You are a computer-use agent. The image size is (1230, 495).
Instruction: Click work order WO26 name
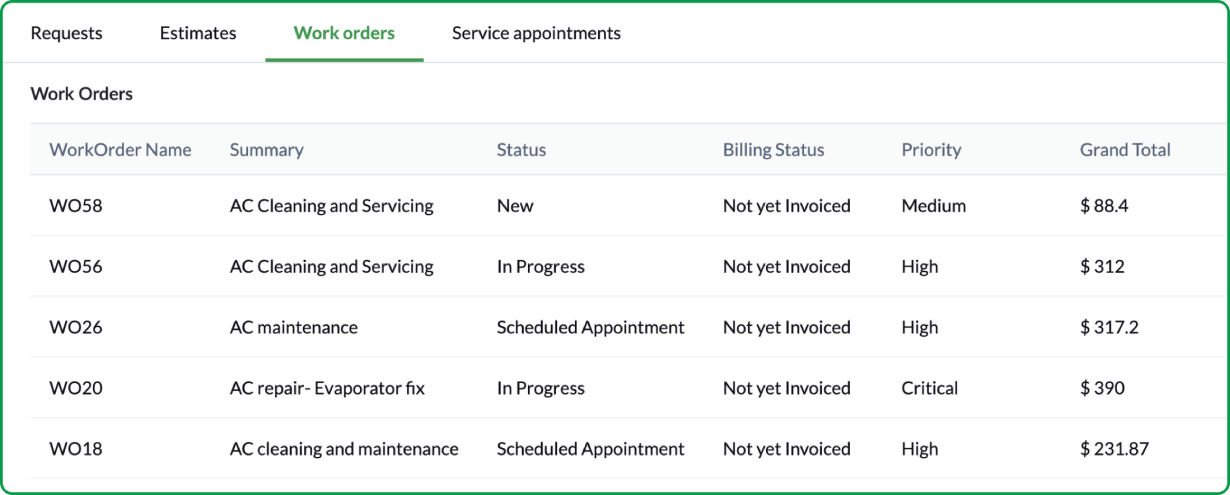click(76, 327)
